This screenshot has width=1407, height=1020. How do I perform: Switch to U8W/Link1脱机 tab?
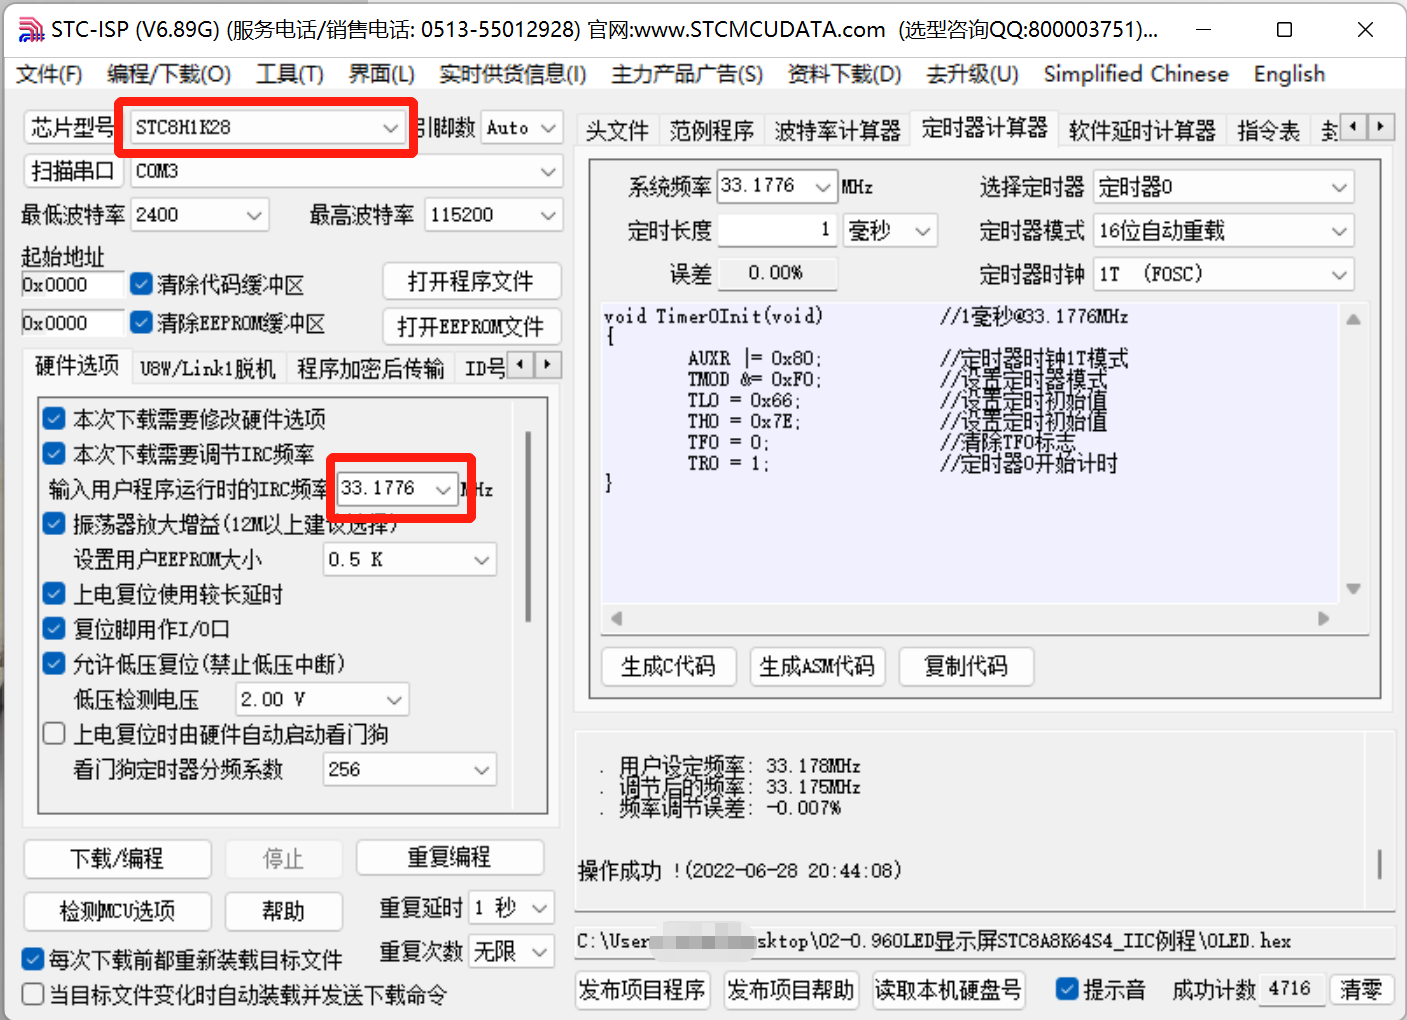[208, 369]
